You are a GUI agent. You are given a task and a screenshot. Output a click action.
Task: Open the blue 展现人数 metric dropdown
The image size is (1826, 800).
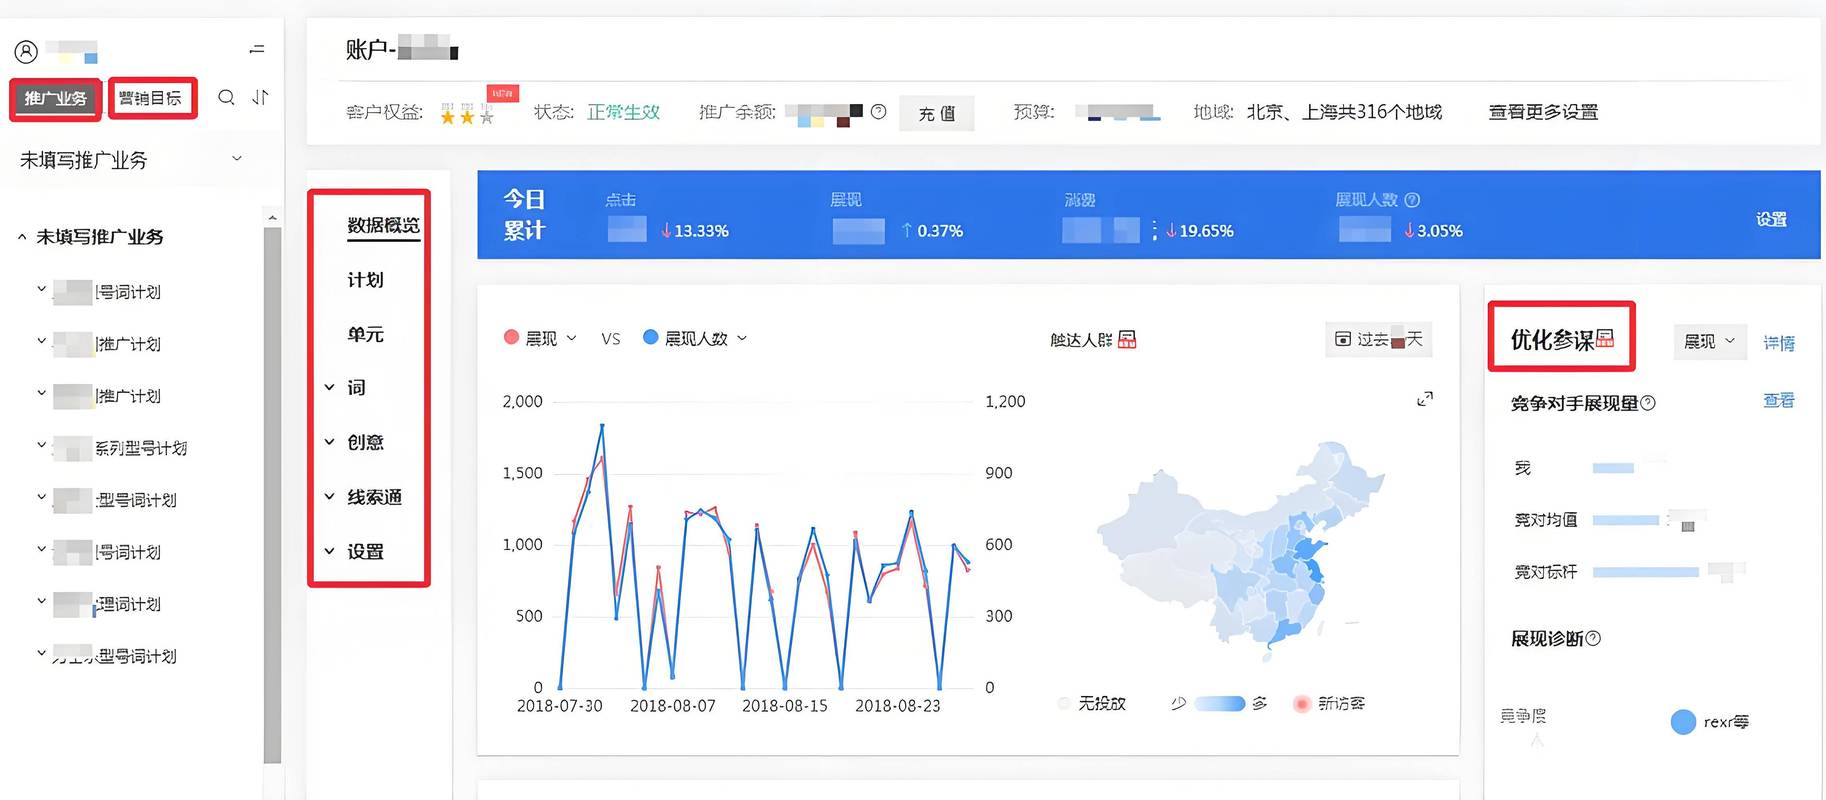click(695, 338)
